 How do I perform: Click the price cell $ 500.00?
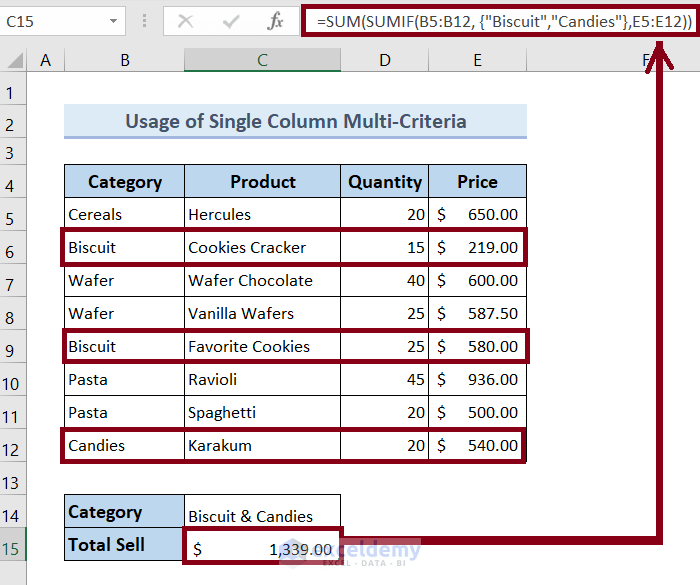[x=478, y=413]
